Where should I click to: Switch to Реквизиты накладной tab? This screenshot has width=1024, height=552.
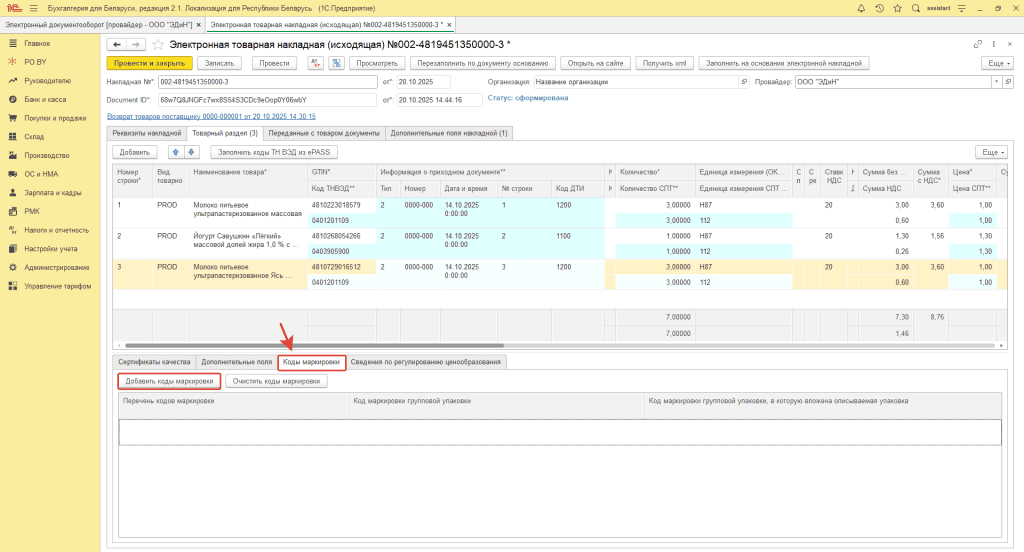pos(146,132)
